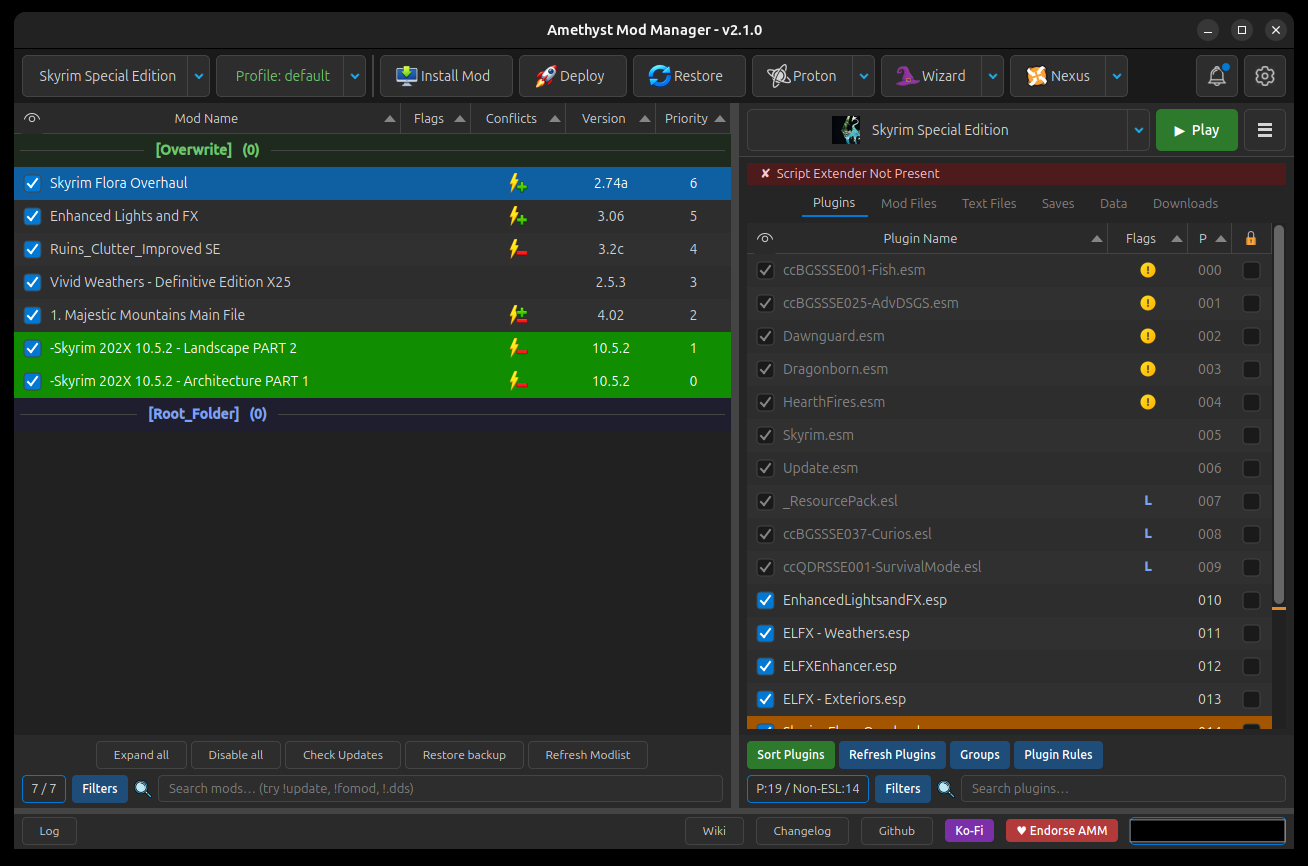
Task: Click the Install Mod button
Action: 446,76
